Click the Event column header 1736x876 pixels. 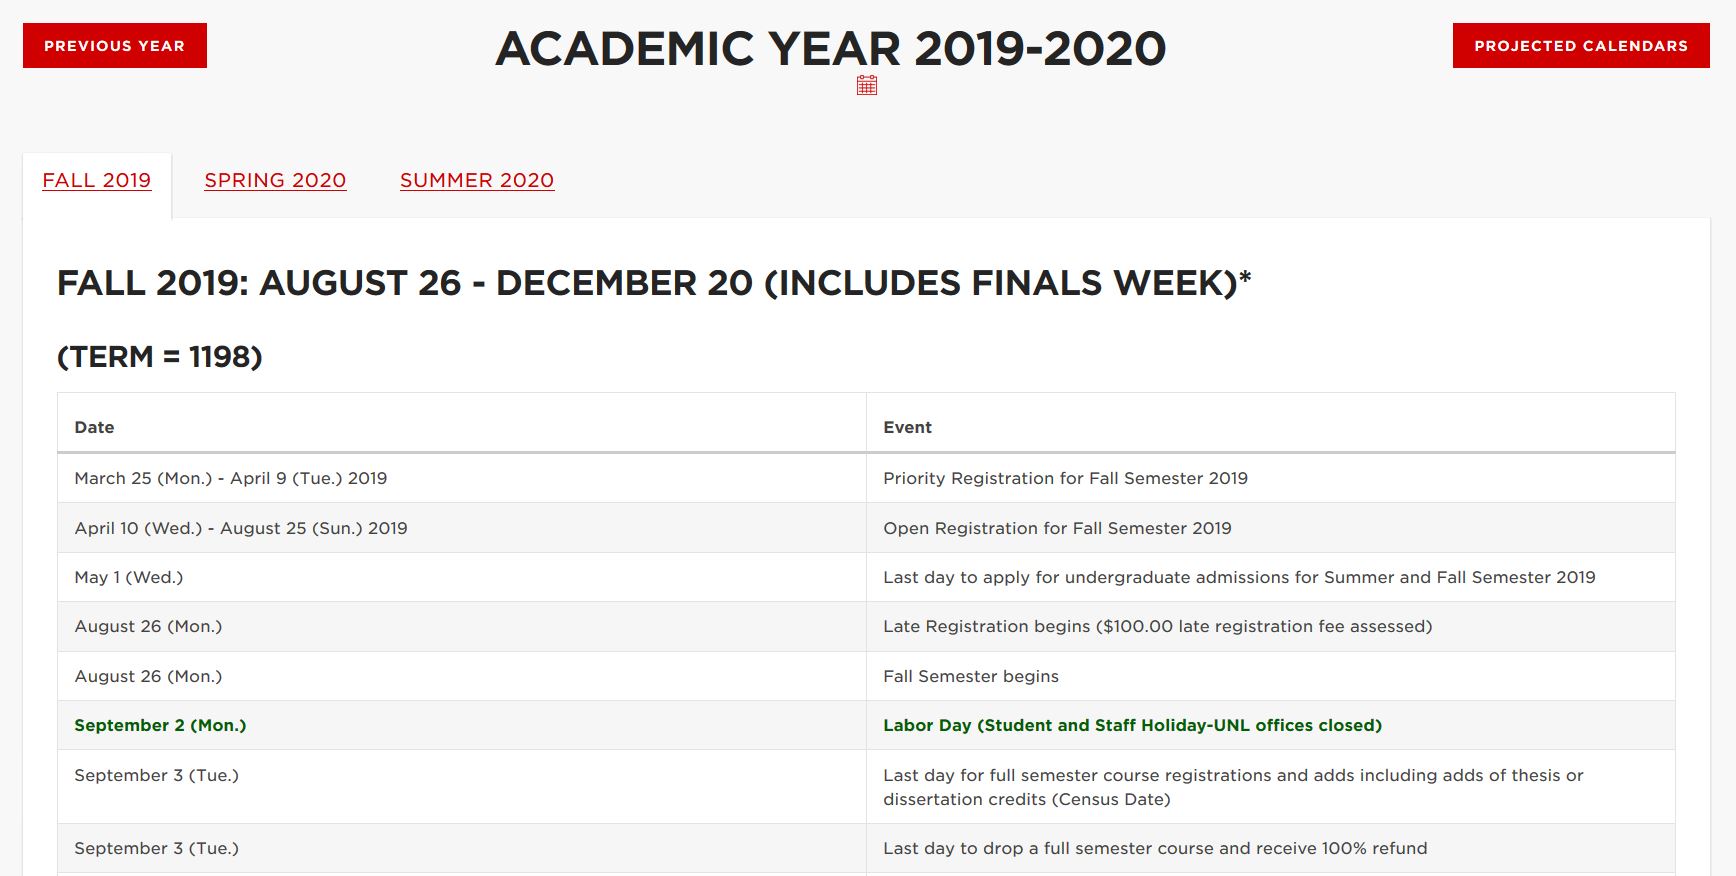pos(907,428)
